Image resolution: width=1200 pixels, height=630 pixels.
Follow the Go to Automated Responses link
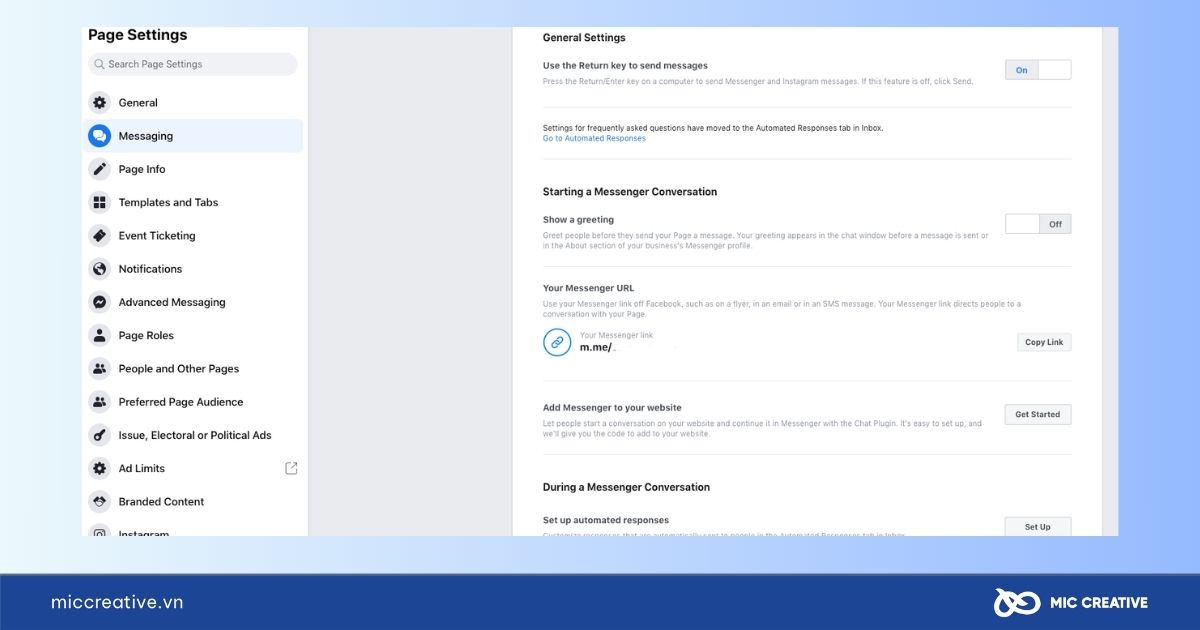pyautogui.click(x=594, y=138)
